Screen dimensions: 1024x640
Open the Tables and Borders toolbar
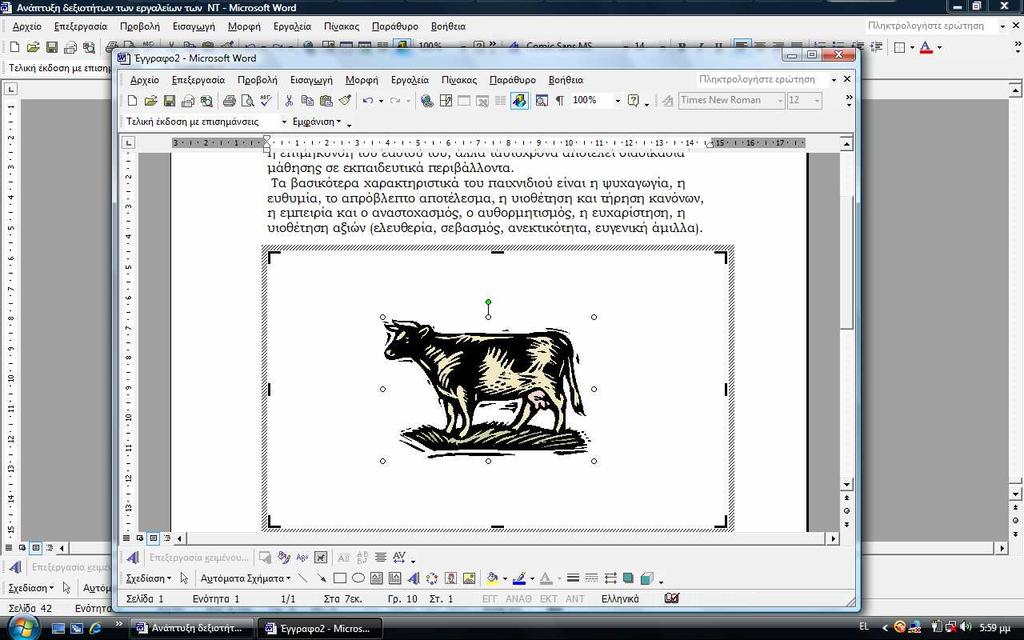[445, 101]
